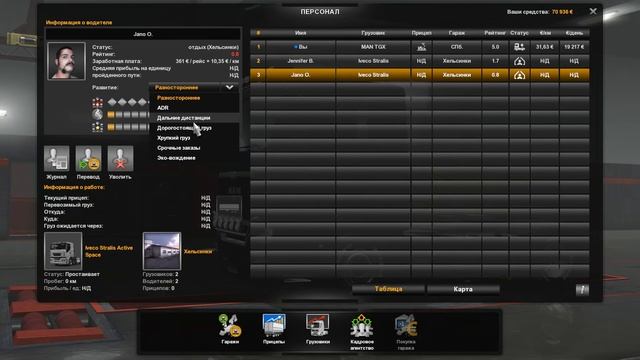640x360 pixels.
Task: Click the high value cargo skill icon
Action: click(98, 127)
